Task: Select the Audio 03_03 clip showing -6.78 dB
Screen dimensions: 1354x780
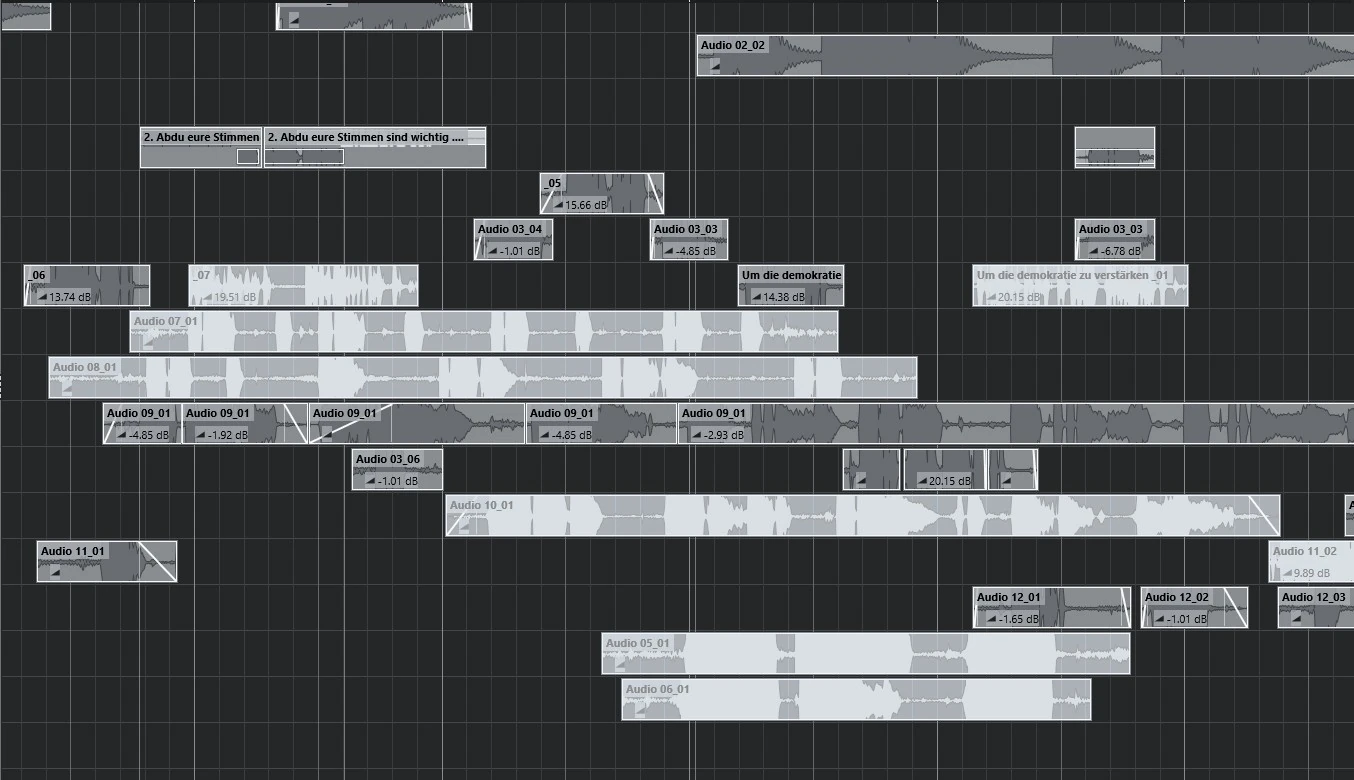Action: coord(1115,240)
